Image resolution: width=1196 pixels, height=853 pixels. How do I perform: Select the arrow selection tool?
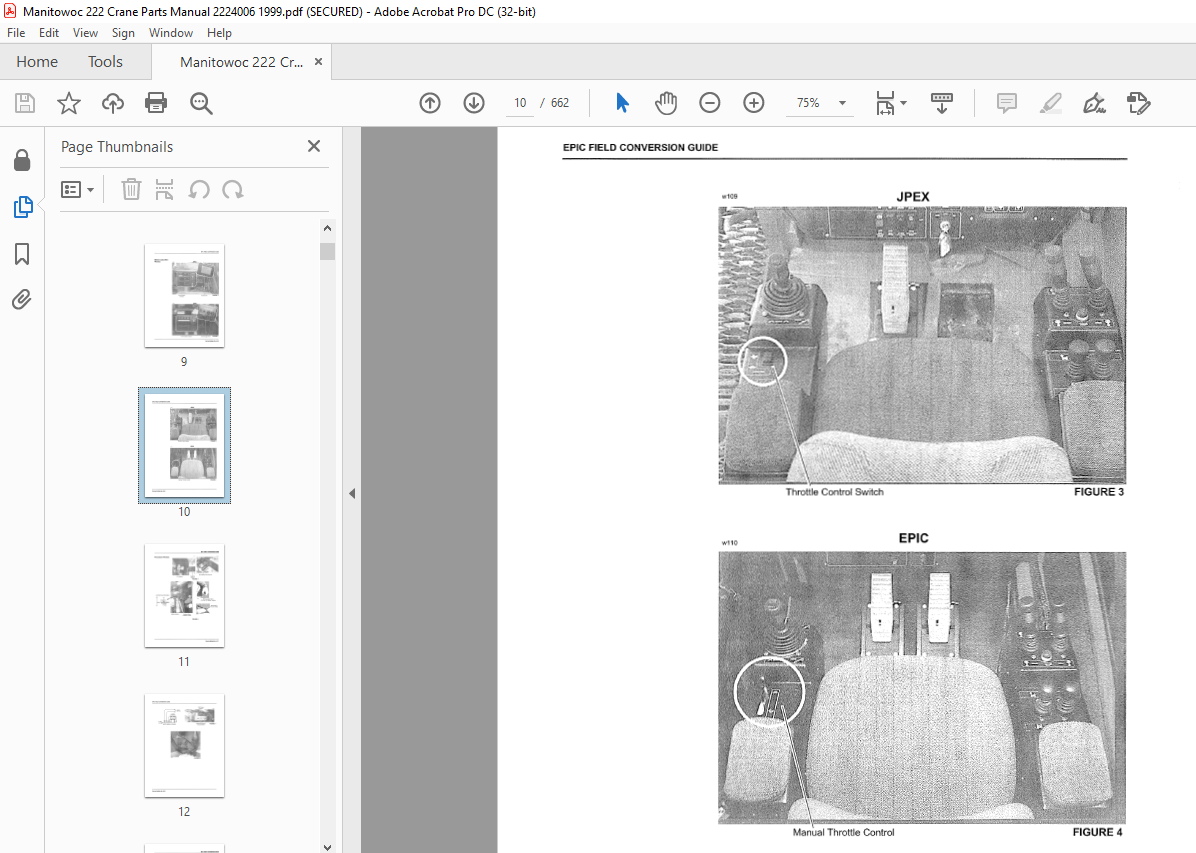[622, 103]
